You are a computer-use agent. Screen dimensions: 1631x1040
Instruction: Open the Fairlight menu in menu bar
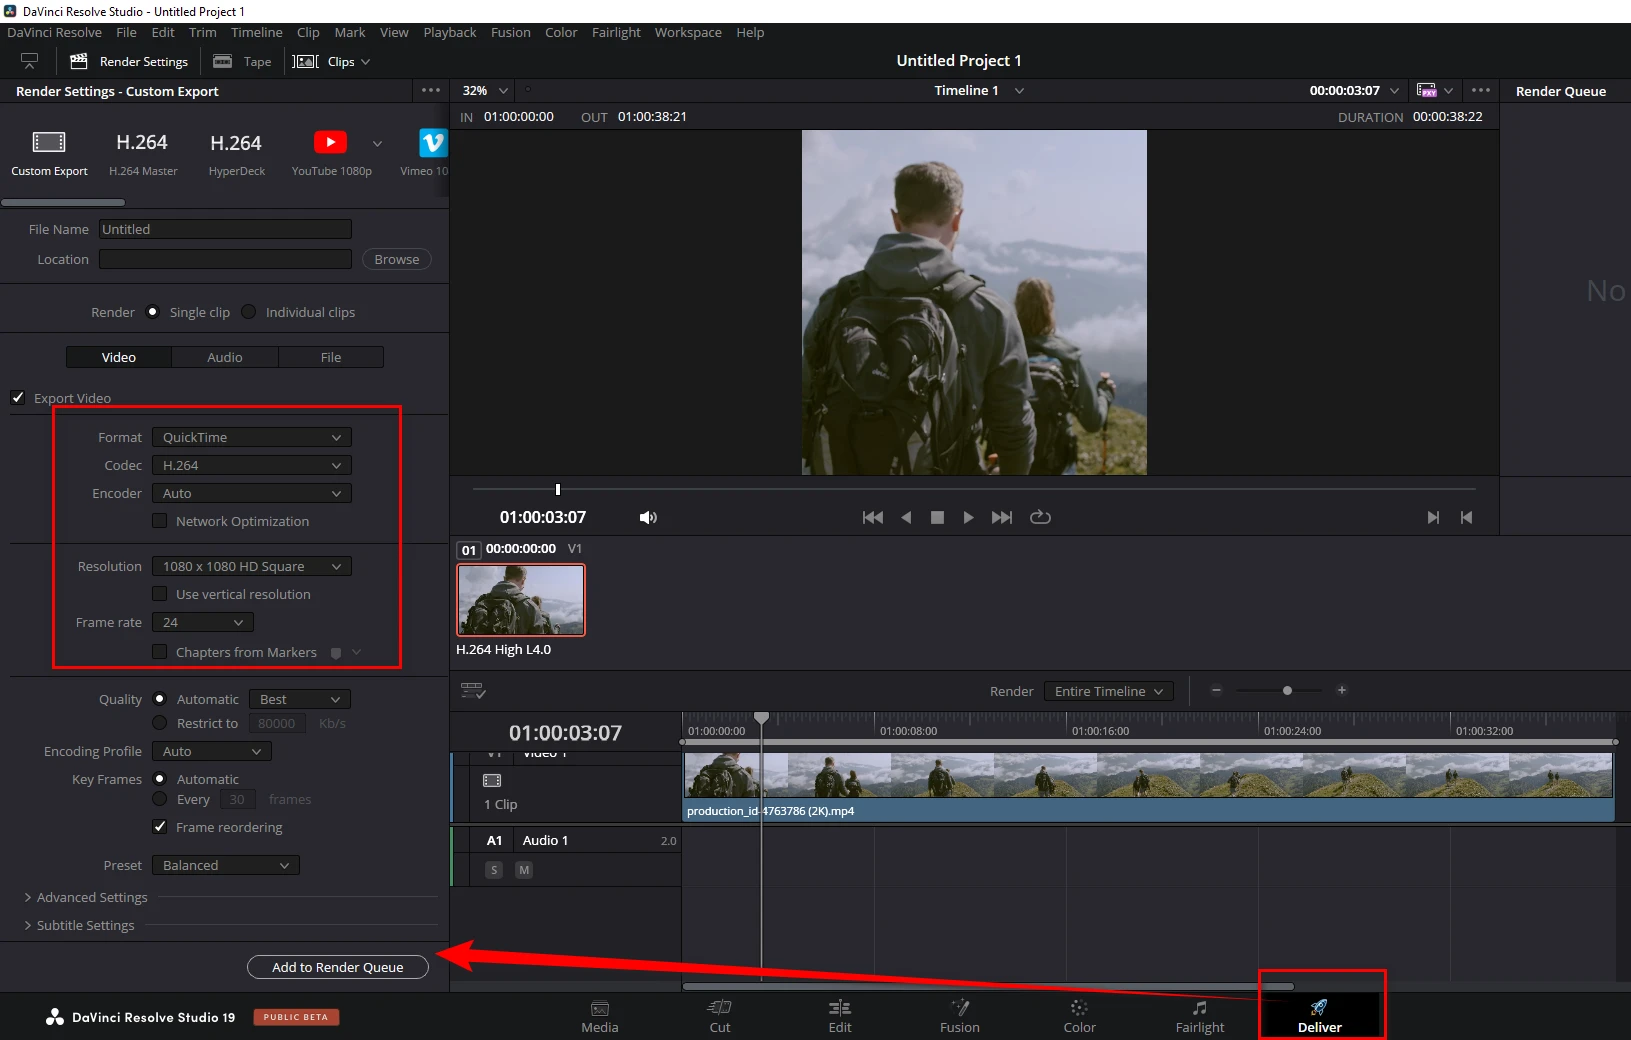point(616,32)
